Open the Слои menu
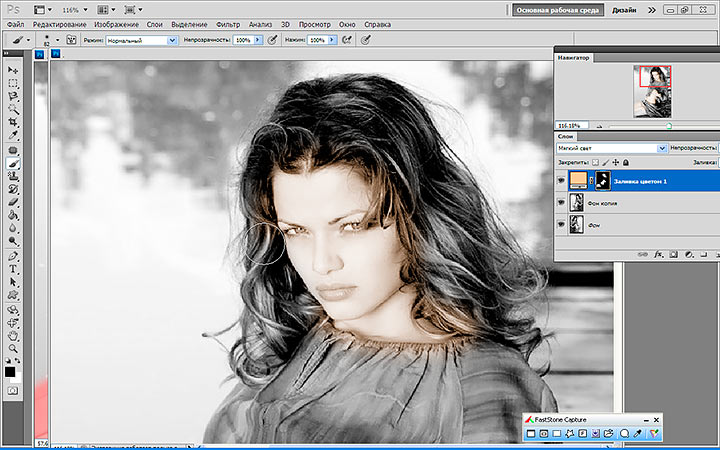The height and width of the screenshot is (450, 720). (155, 24)
